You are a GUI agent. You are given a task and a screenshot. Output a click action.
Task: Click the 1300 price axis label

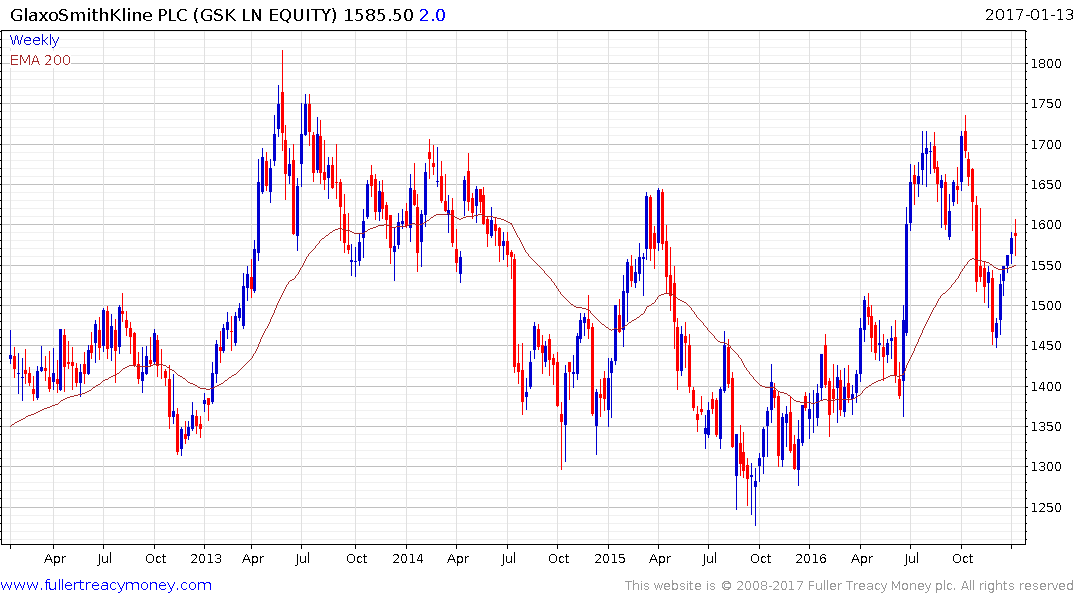click(x=1046, y=467)
